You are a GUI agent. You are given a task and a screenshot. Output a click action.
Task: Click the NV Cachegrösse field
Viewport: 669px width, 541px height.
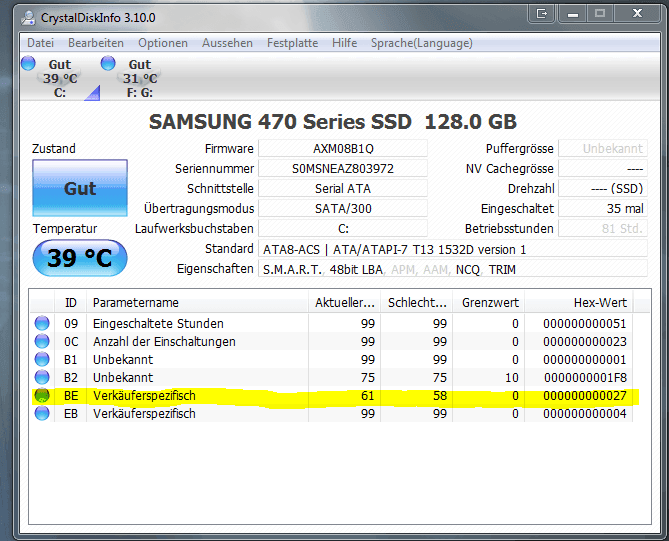click(x=603, y=169)
